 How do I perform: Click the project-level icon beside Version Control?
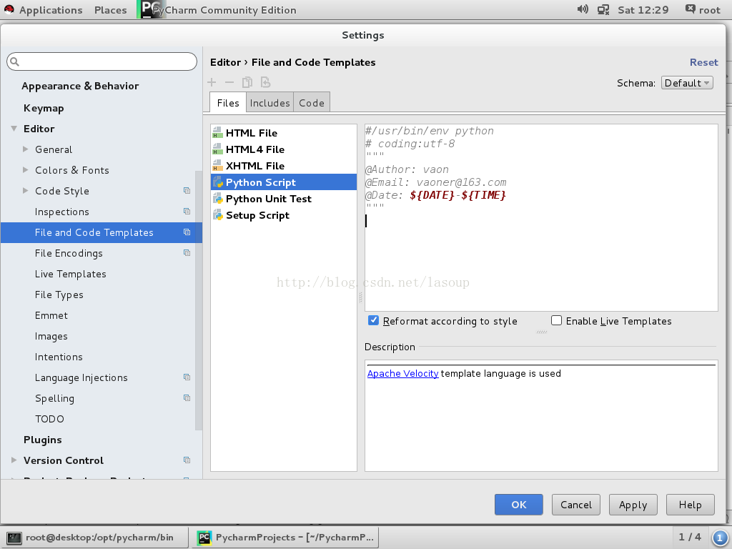click(187, 460)
